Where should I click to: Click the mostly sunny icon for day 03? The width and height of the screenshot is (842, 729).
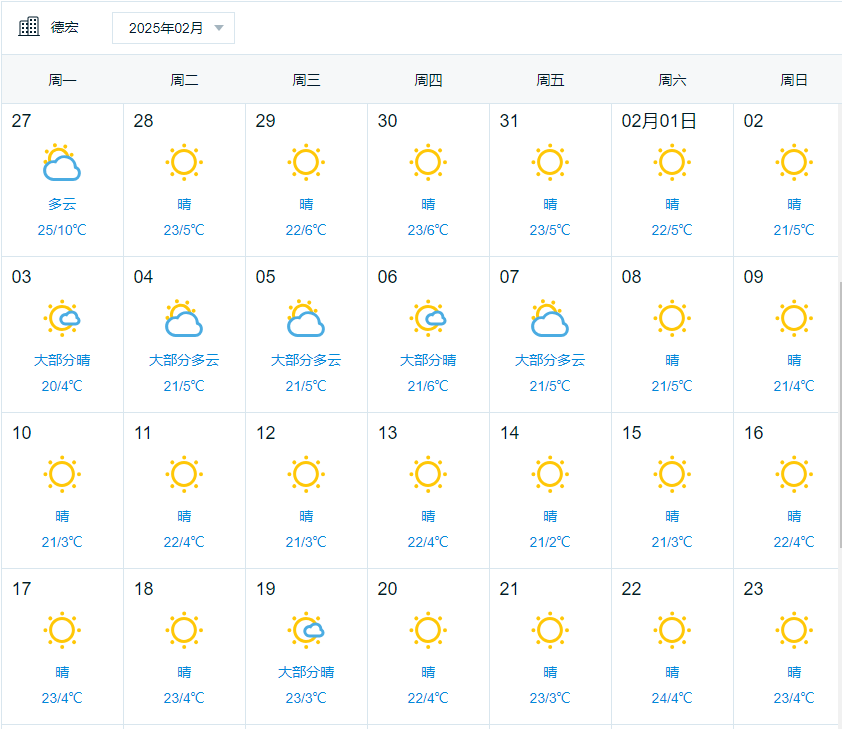coord(62,318)
